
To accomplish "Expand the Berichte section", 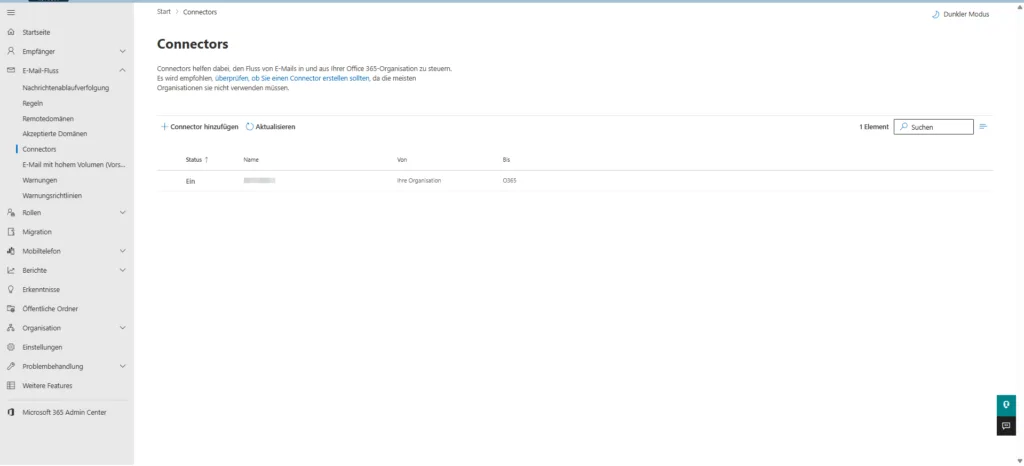I will pos(122,270).
